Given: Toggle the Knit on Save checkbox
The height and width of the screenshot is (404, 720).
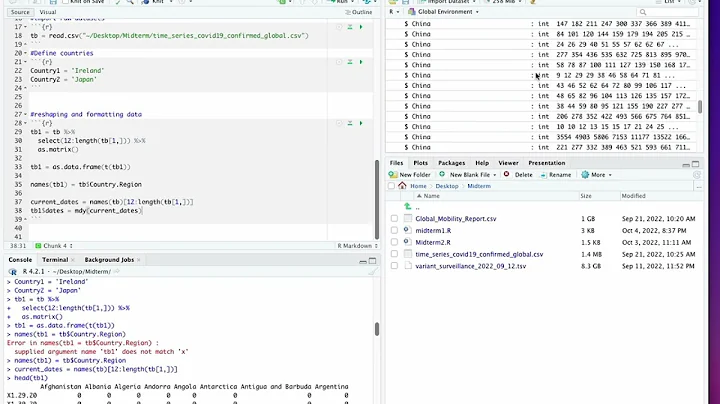Looking at the screenshot, I should [66, 2].
